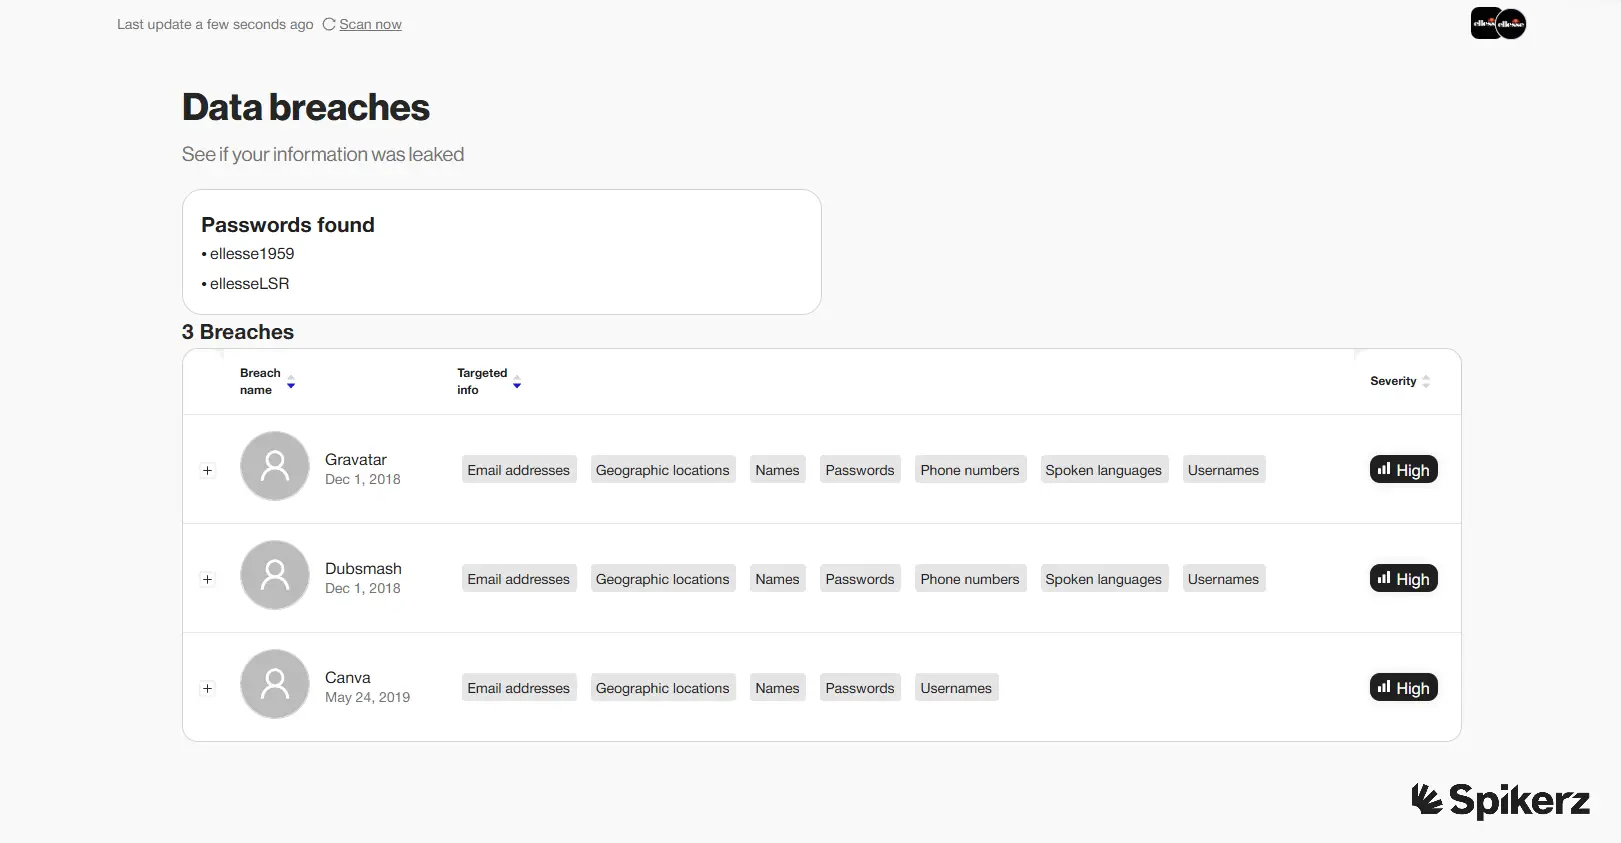The height and width of the screenshot is (843, 1621).
Task: Click Dubsmash's Passwords tag
Action: (860, 579)
